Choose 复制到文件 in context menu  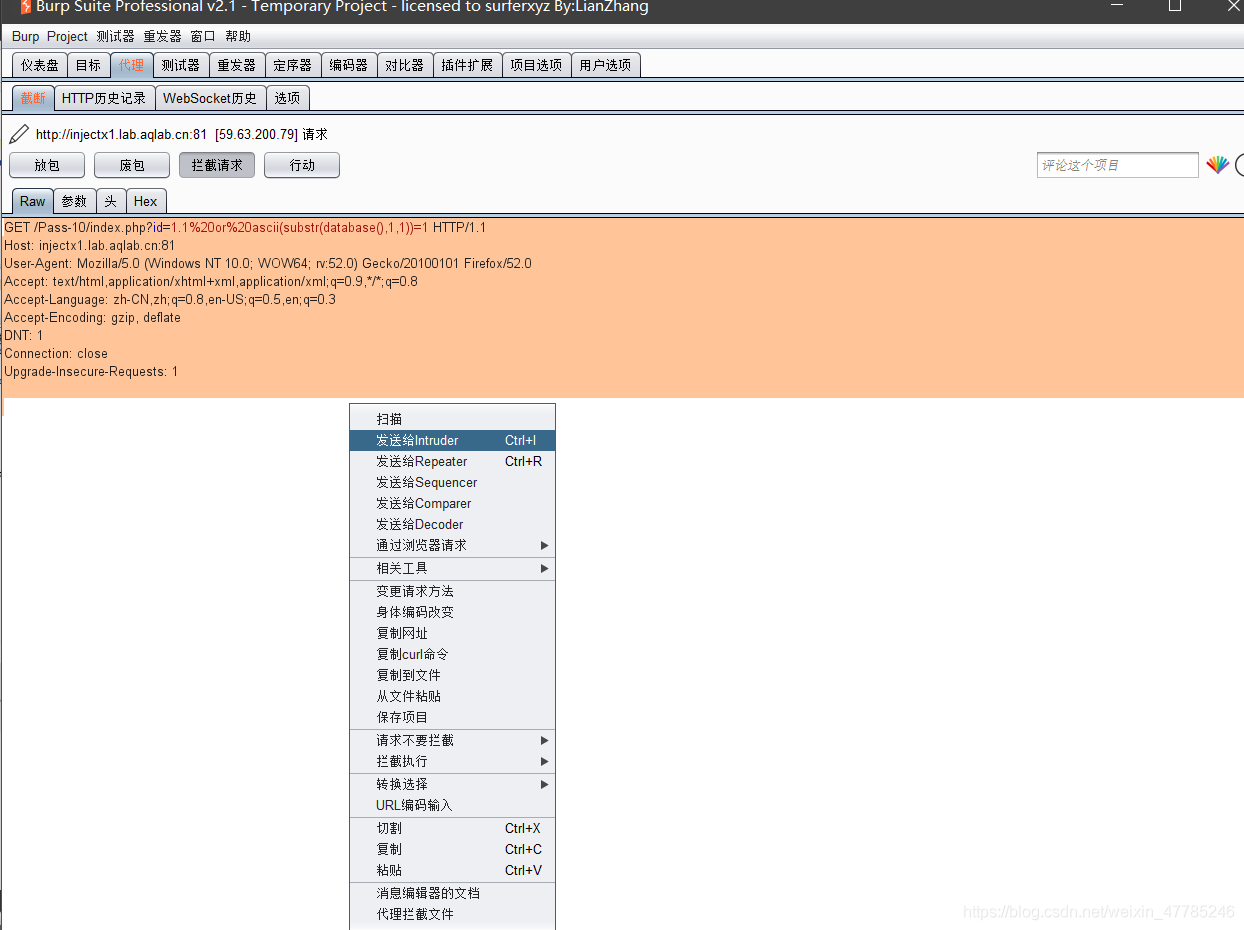tap(452, 675)
